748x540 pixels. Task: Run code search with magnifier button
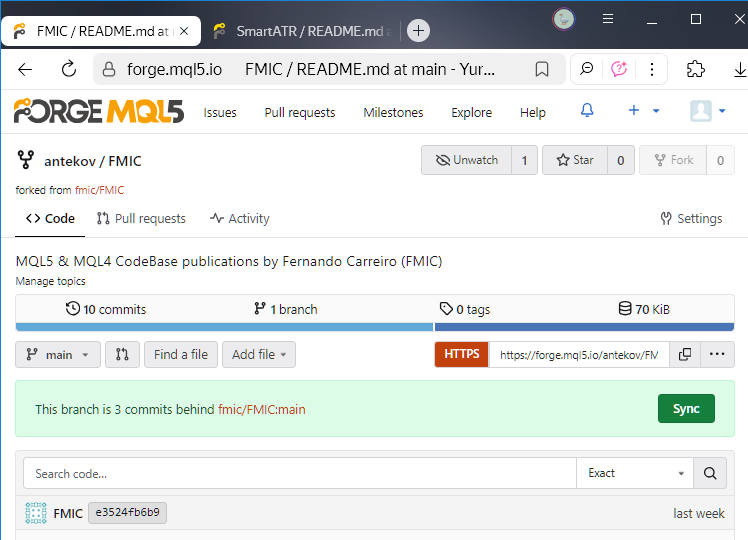710,473
